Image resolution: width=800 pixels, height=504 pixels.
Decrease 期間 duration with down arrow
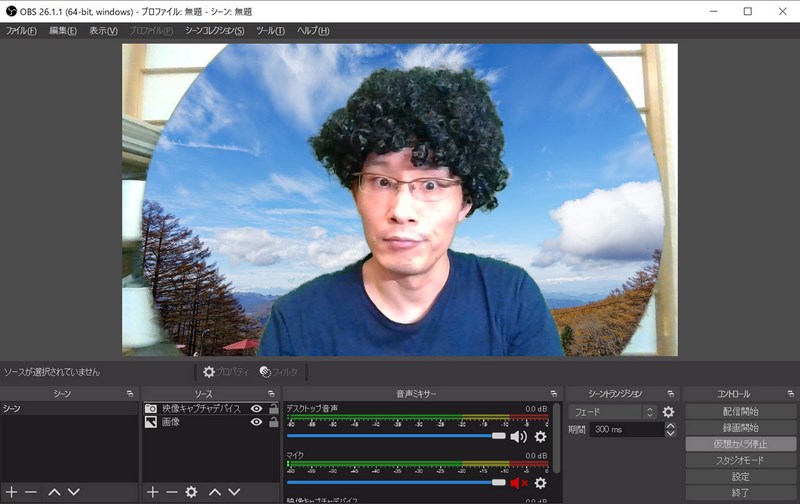coord(670,433)
